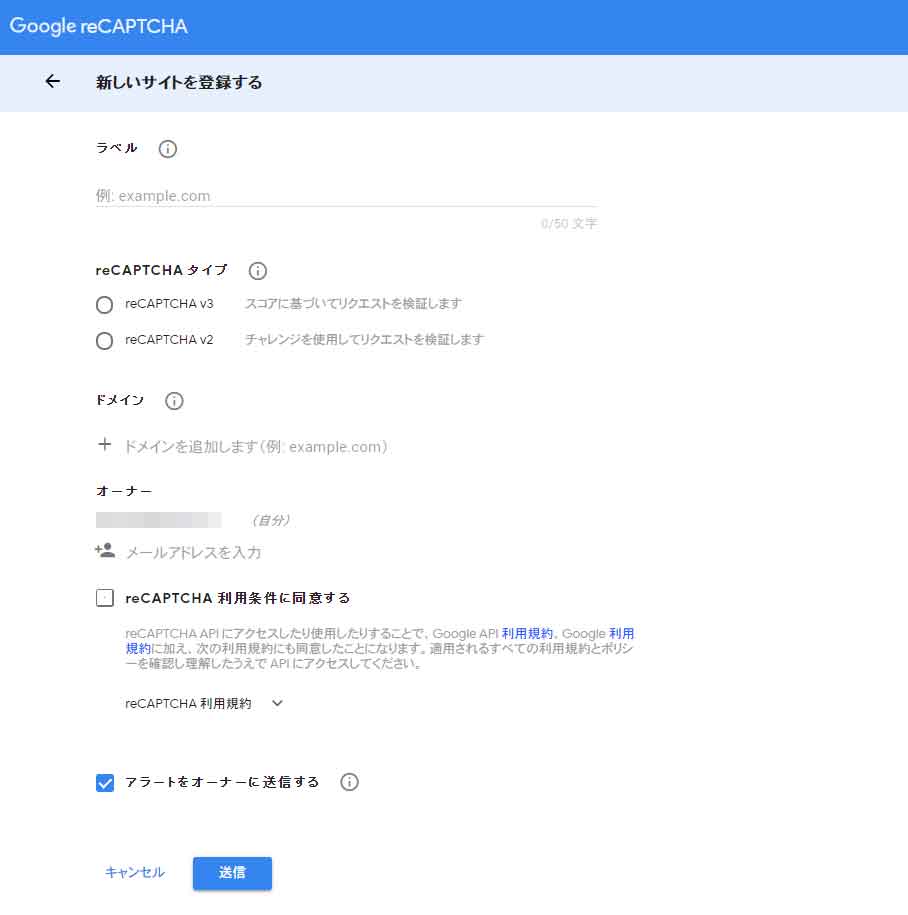Uncheck アラートをオーナーに送信する checkbox
The width and height of the screenshot is (908, 915).
pos(104,783)
